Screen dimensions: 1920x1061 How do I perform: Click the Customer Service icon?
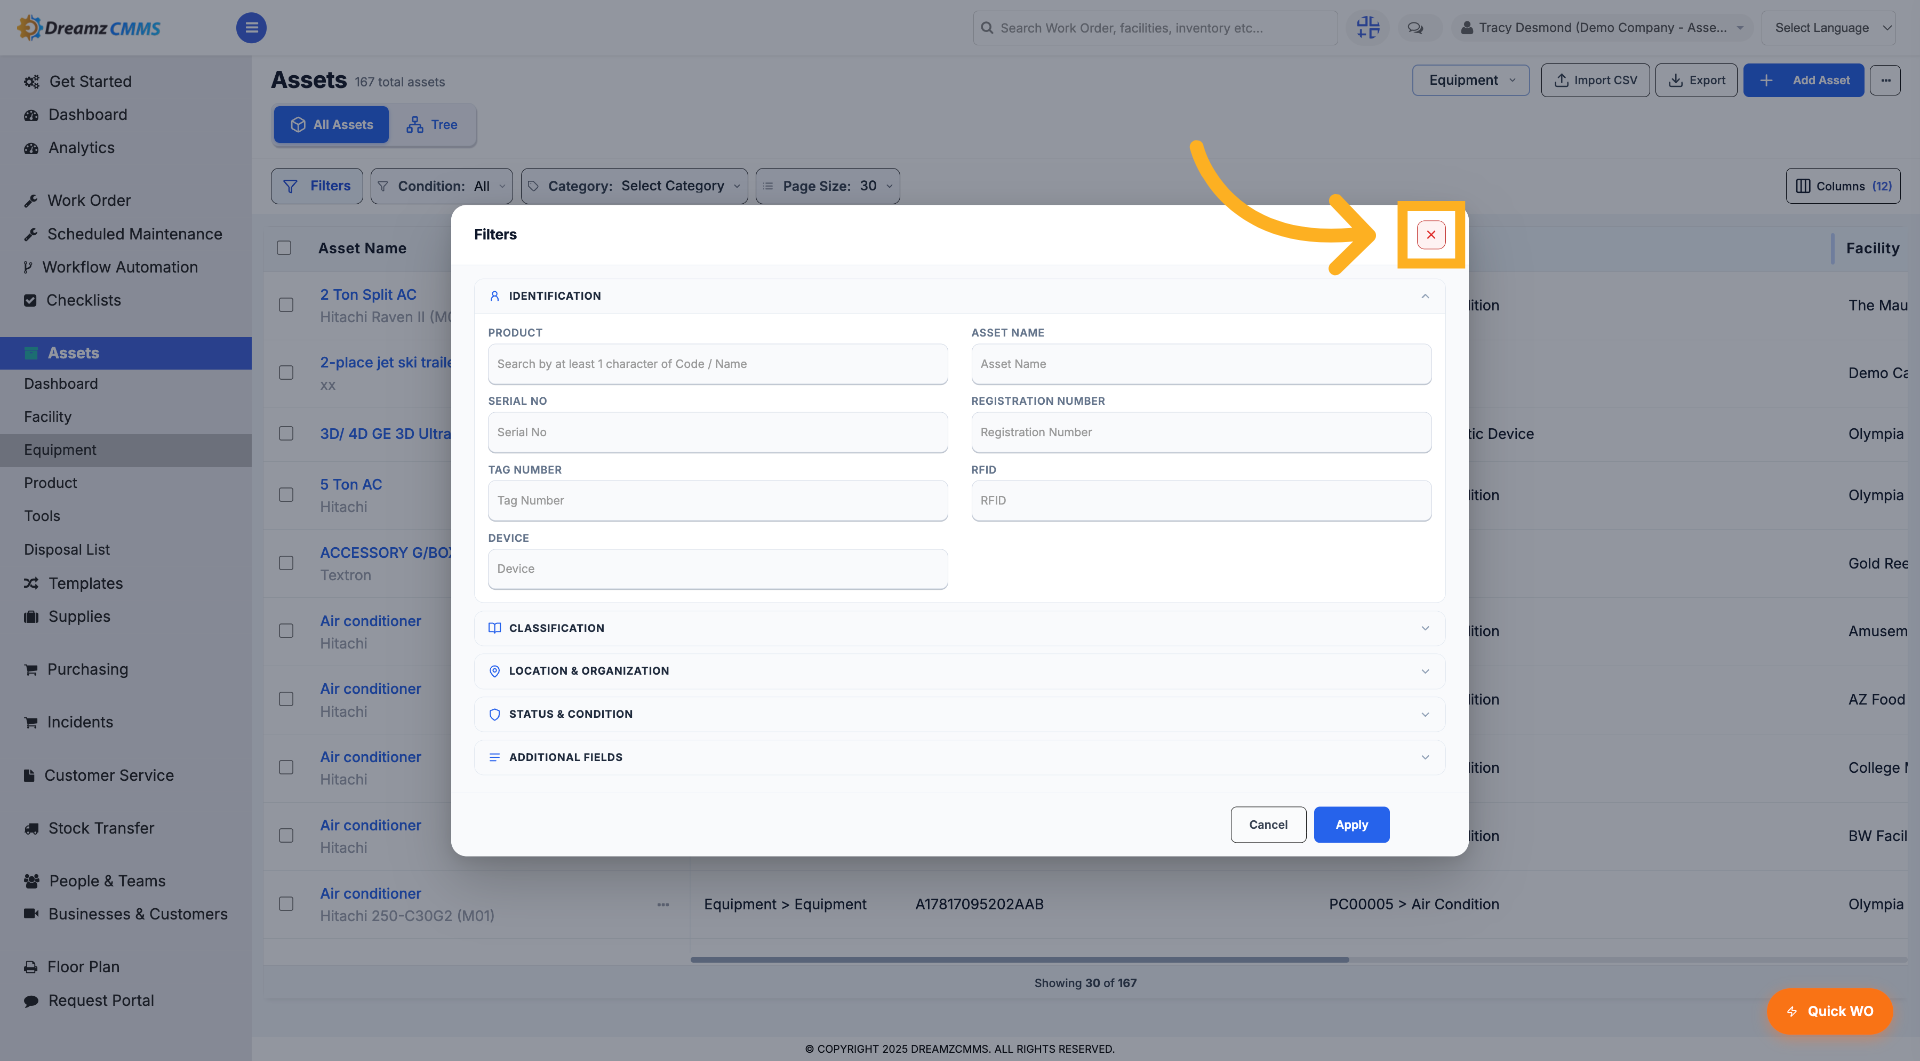pyautogui.click(x=30, y=776)
